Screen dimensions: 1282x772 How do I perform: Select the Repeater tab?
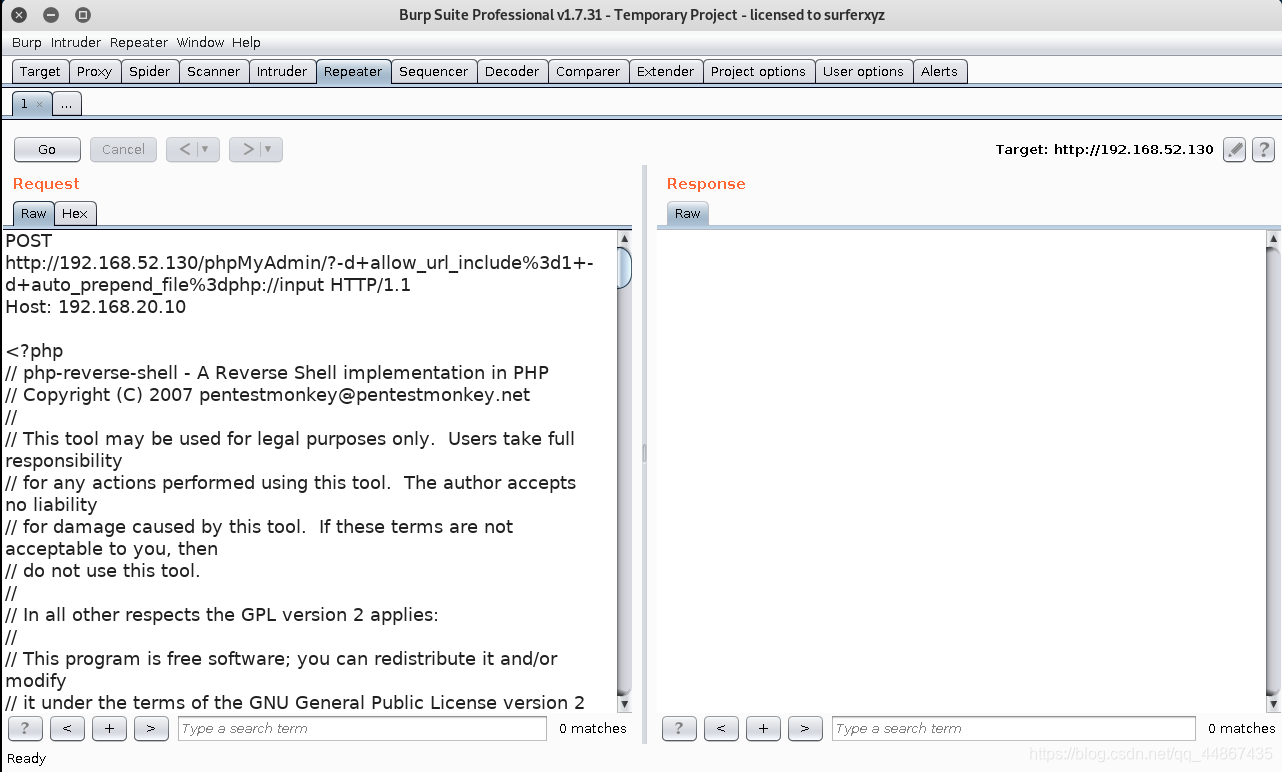point(353,71)
